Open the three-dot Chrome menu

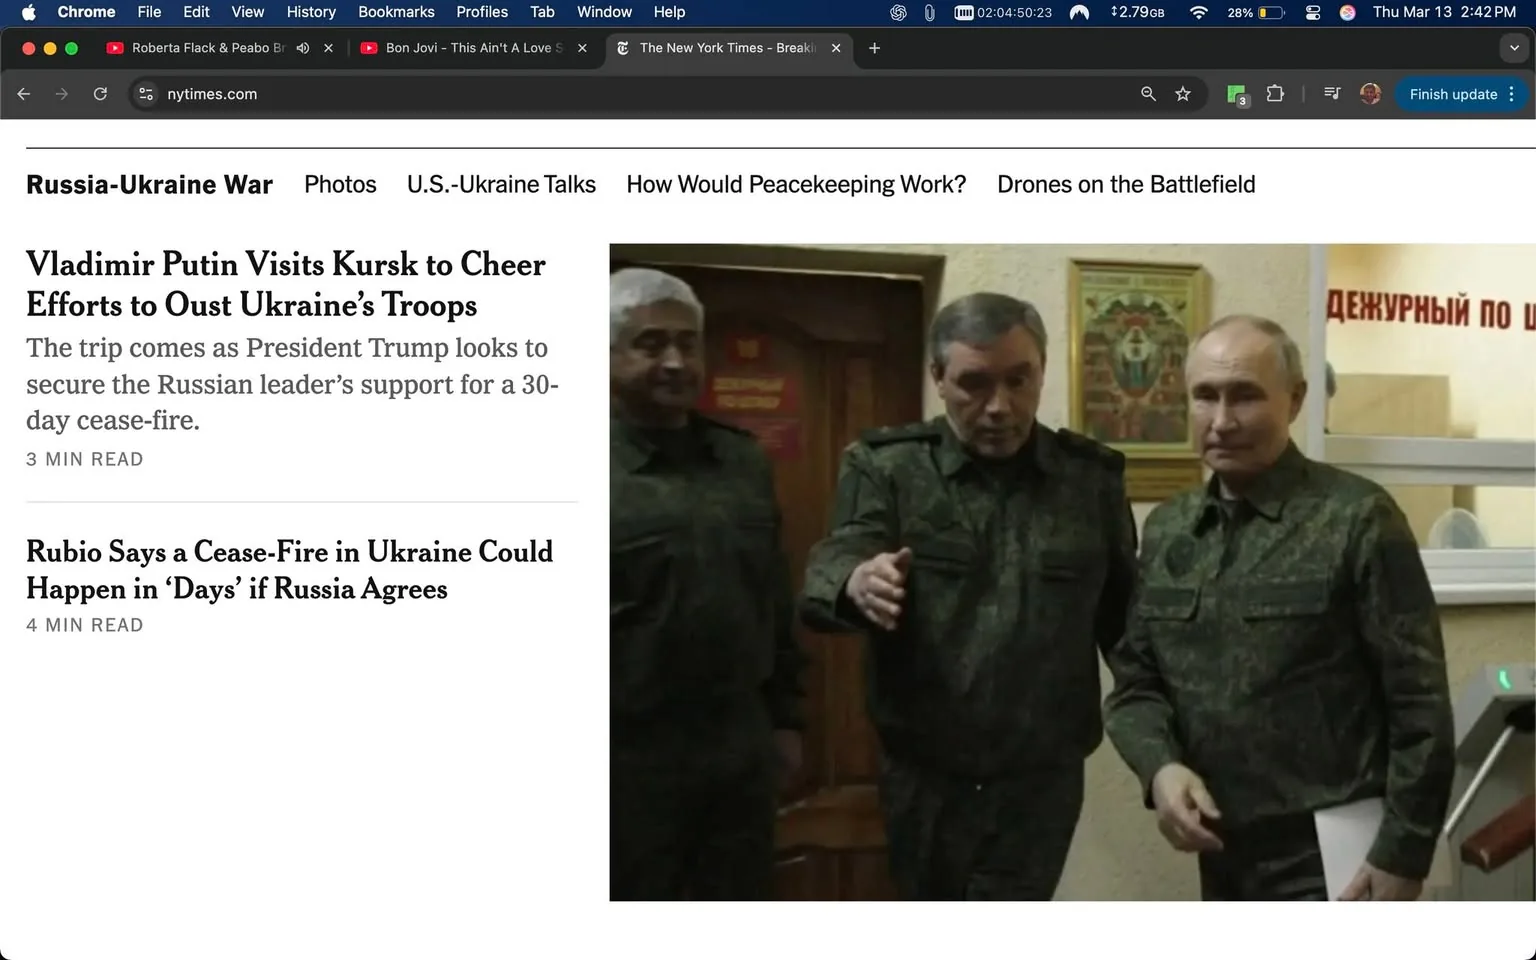click(x=1511, y=93)
